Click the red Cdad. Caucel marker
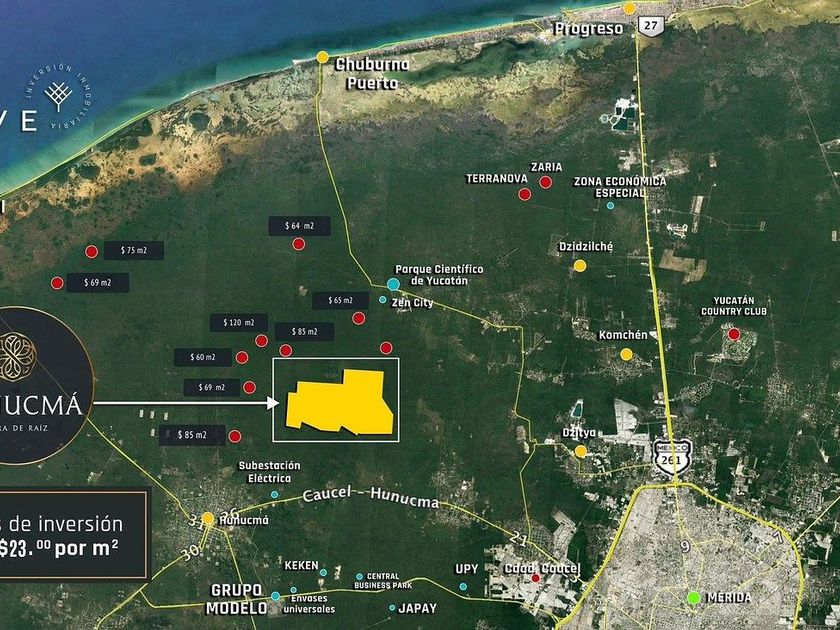Image resolution: width=840 pixels, height=630 pixels. 535,578
